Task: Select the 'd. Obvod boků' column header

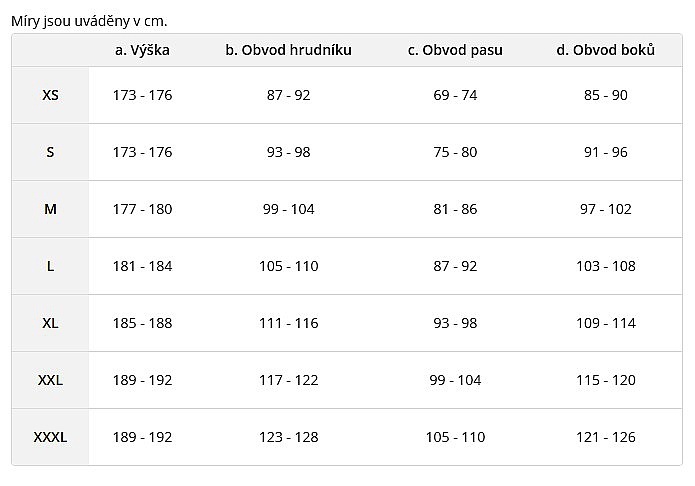Action: [605, 50]
